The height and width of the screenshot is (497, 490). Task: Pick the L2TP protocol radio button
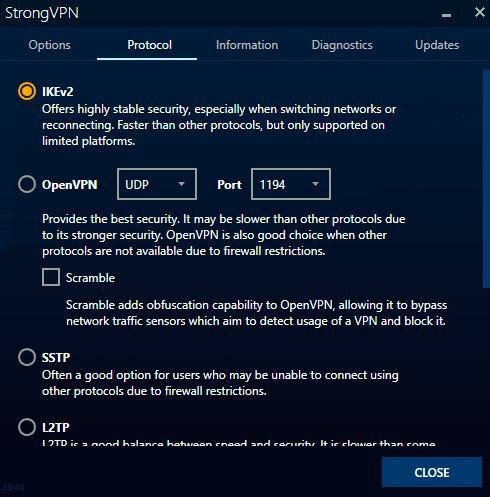tap(27, 427)
